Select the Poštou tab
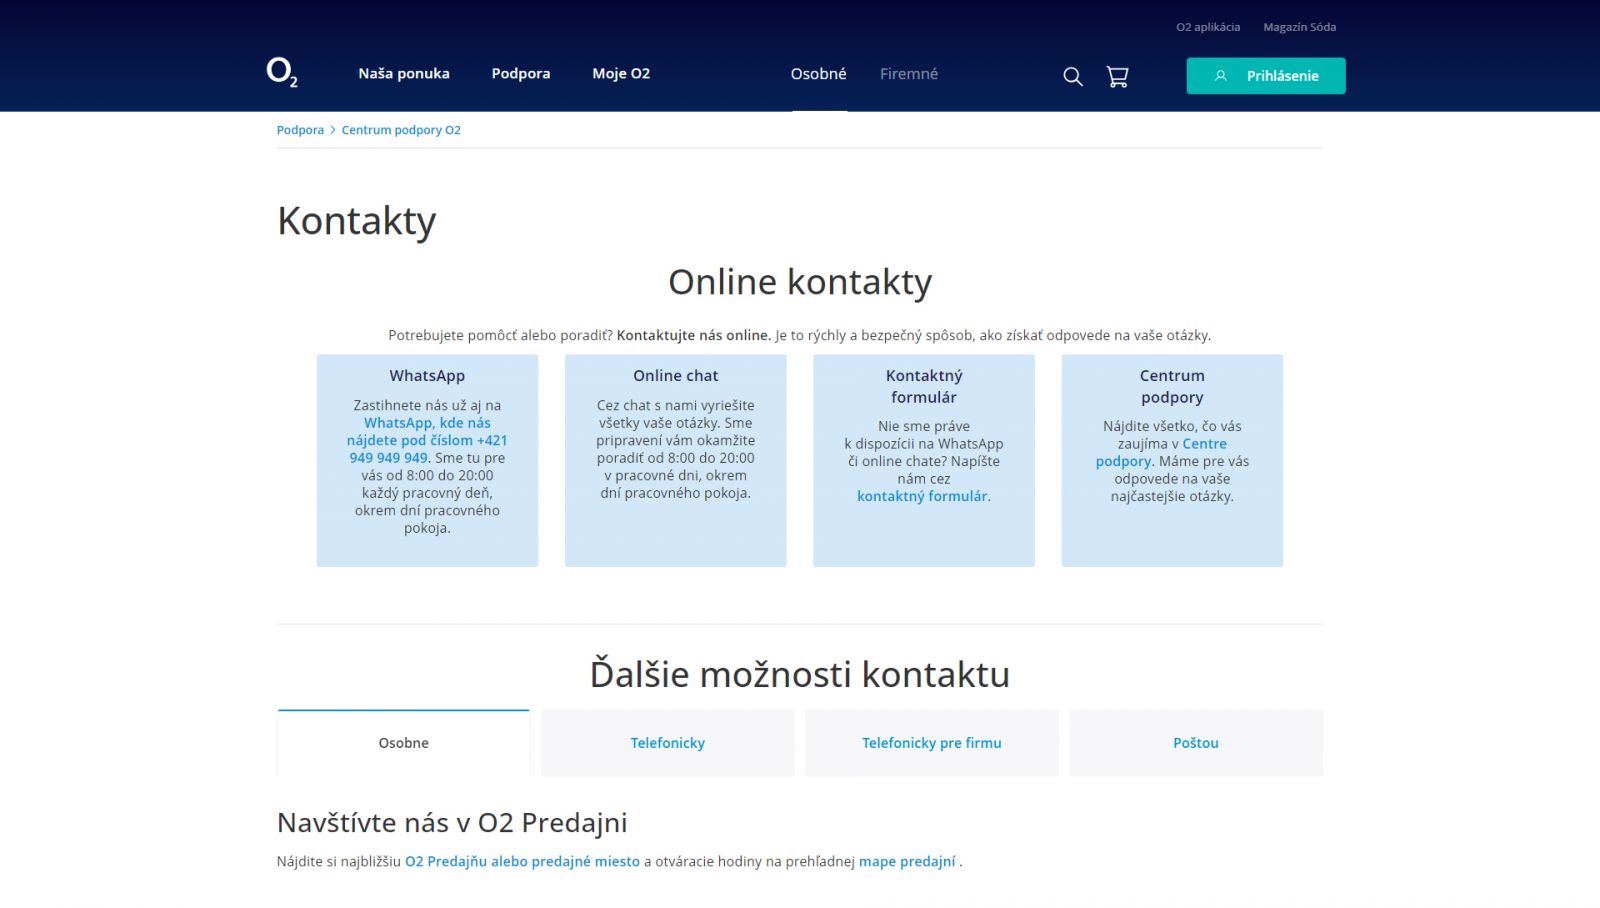The width and height of the screenshot is (1600, 908). (x=1195, y=743)
